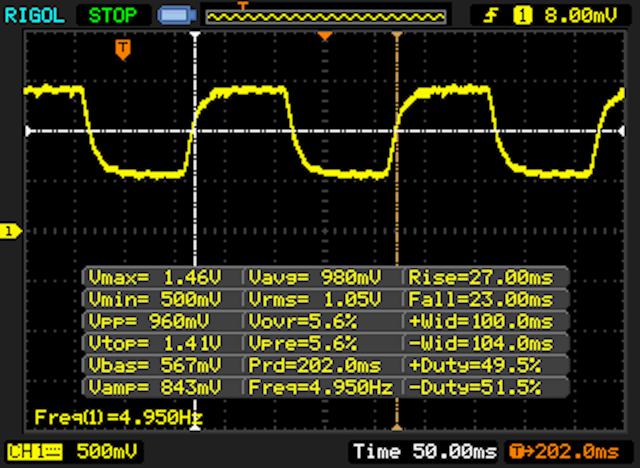Click the Prd=202.0ms measurement

point(315,366)
